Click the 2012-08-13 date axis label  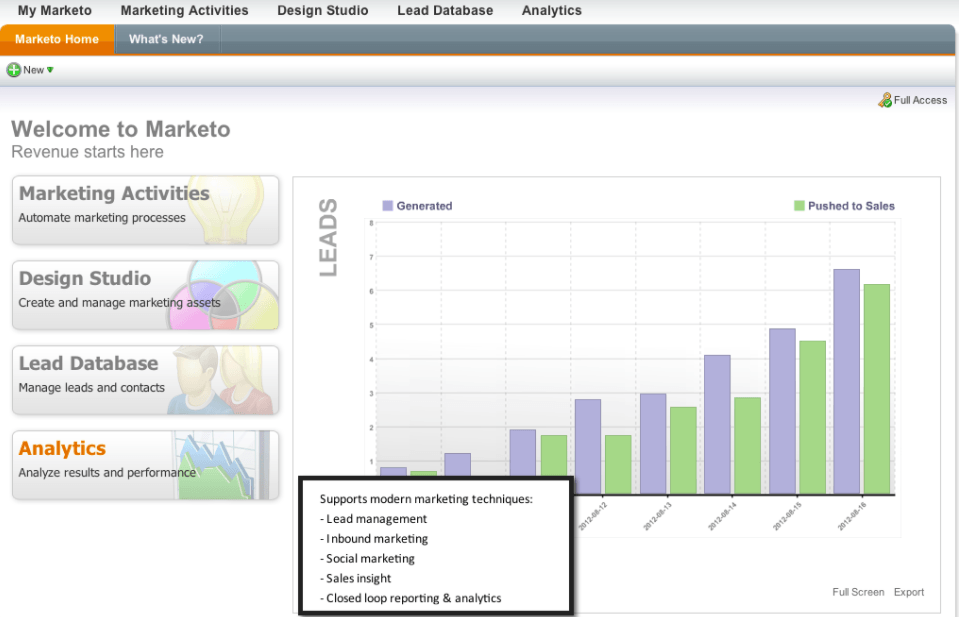coord(657,515)
